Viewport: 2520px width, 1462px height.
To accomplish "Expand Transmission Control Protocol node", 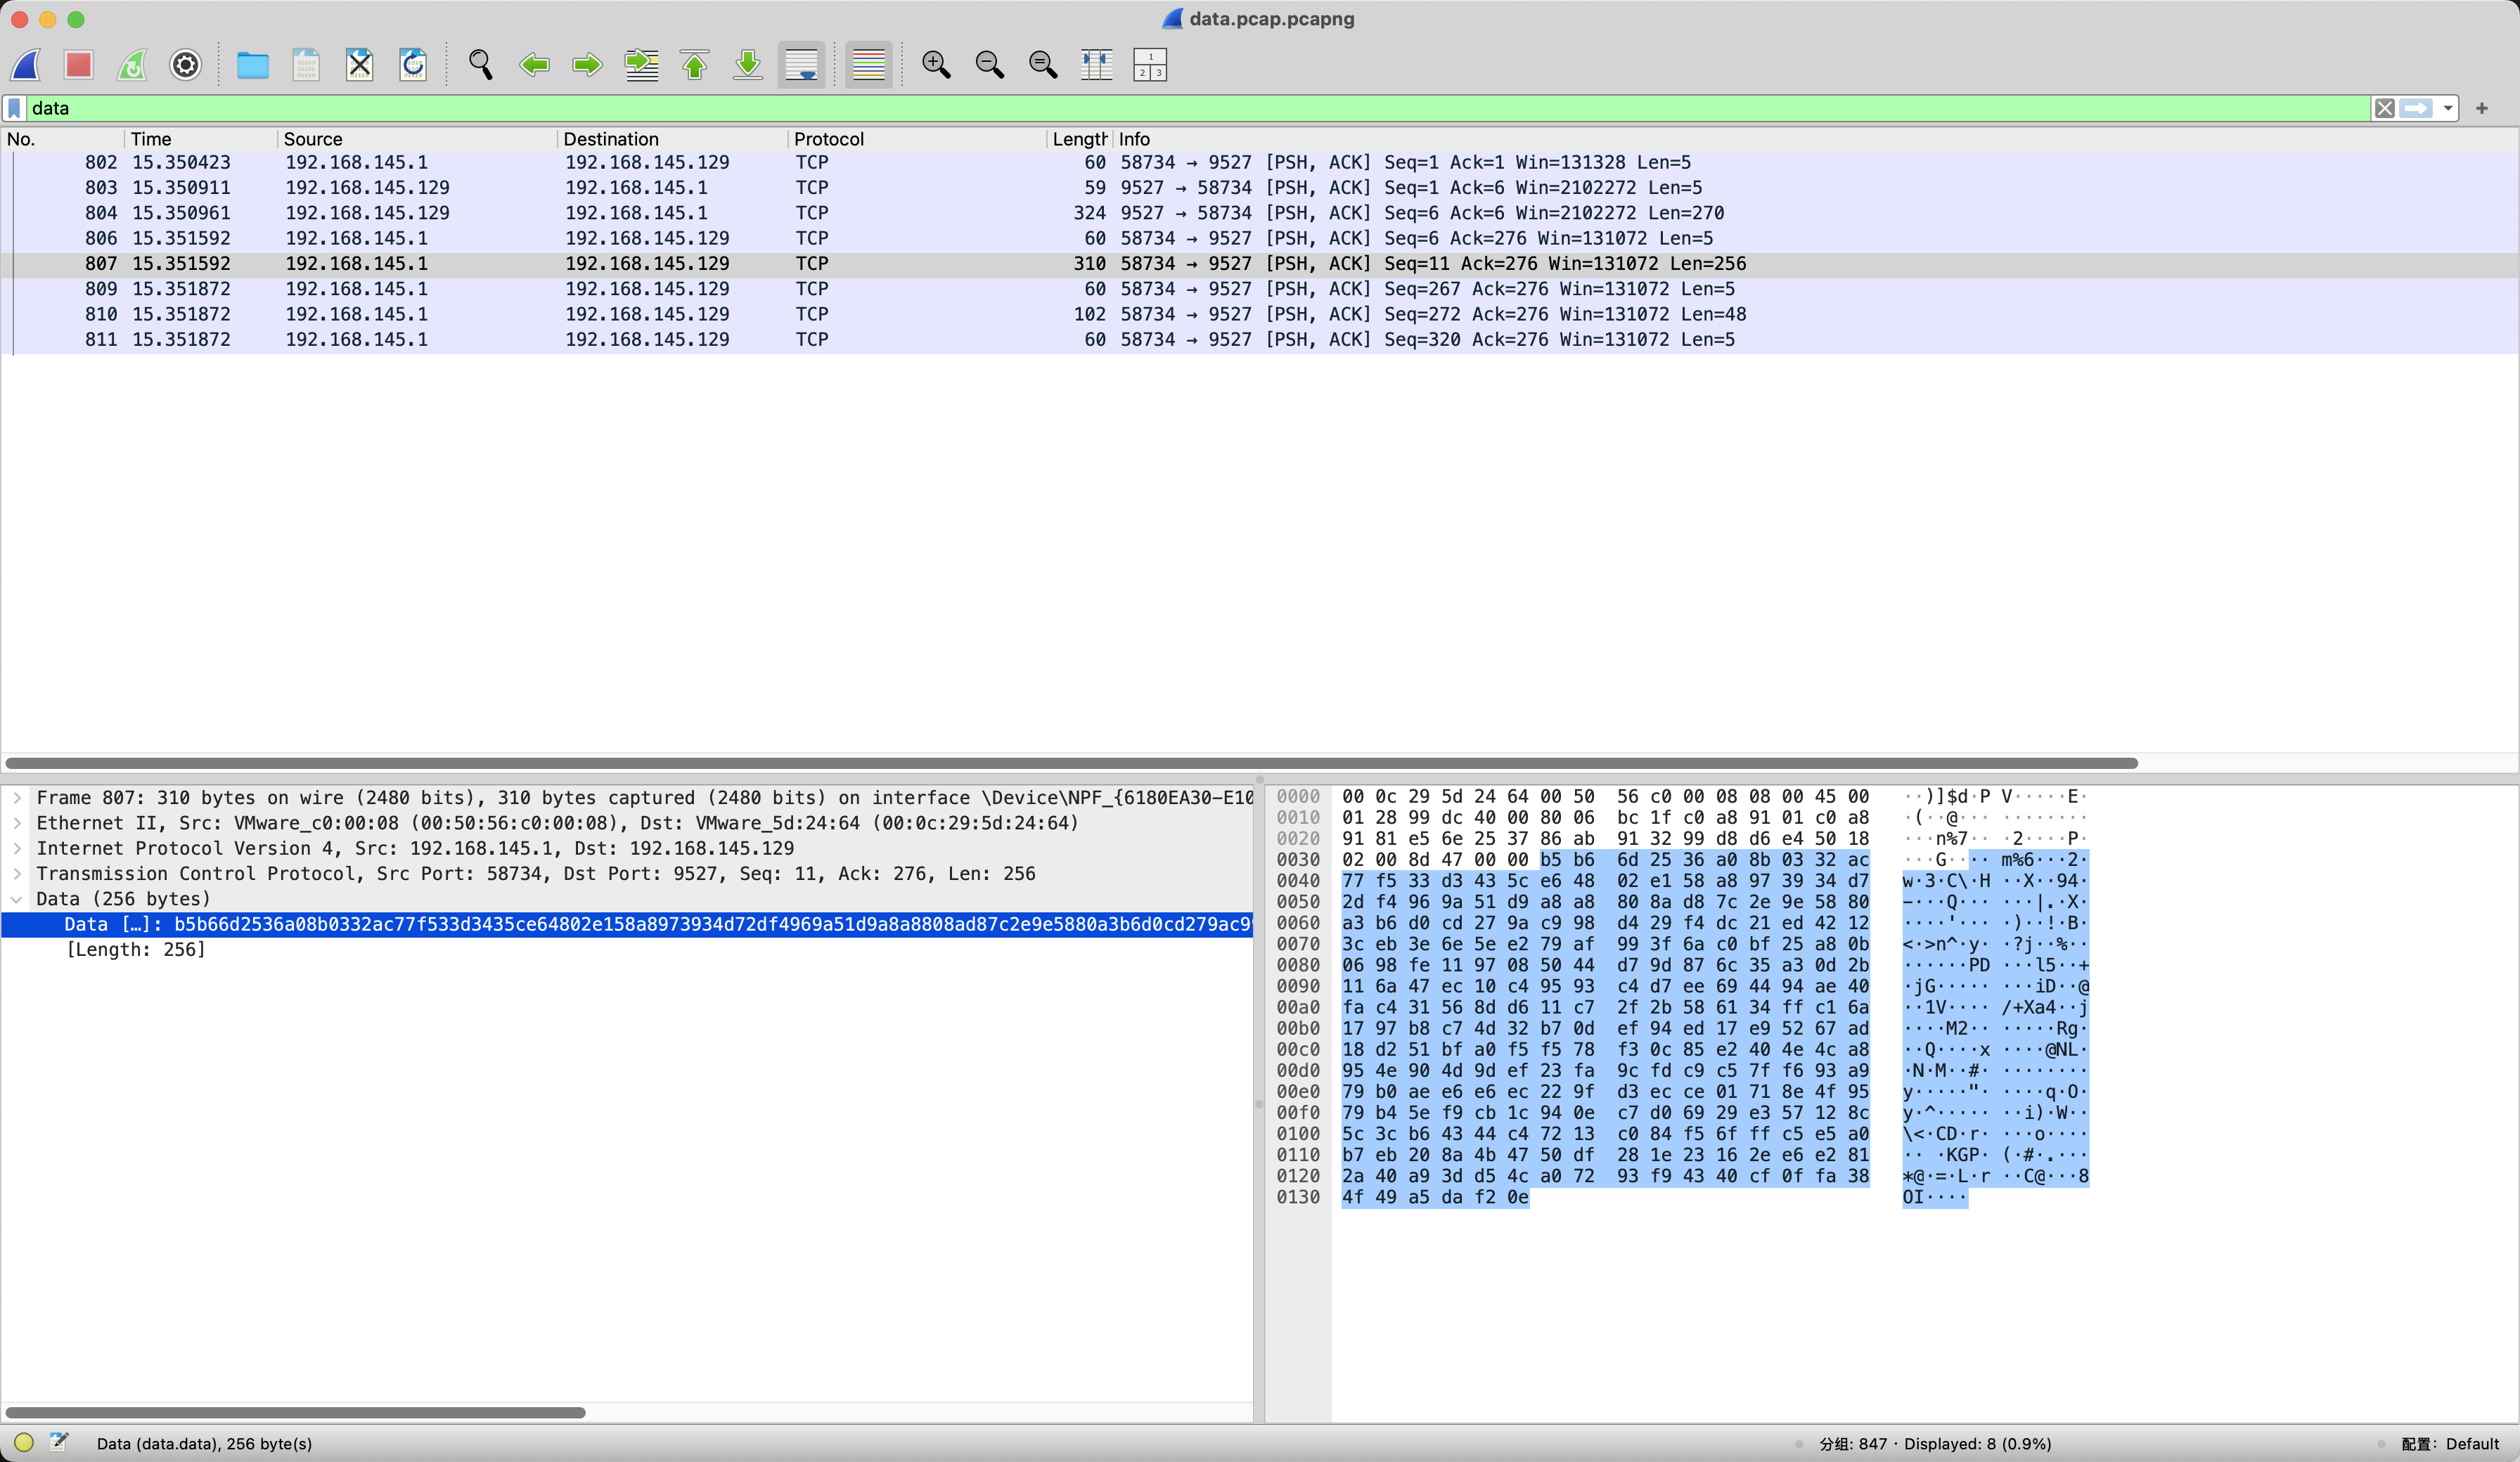I will tap(17, 874).
